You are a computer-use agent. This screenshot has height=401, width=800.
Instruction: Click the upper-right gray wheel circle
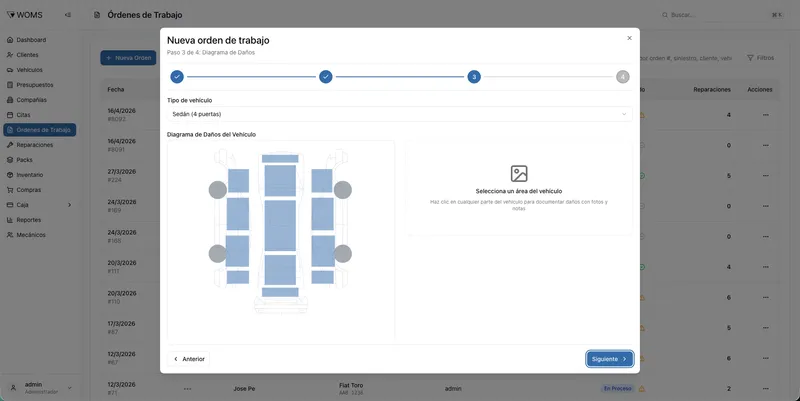tap(342, 190)
